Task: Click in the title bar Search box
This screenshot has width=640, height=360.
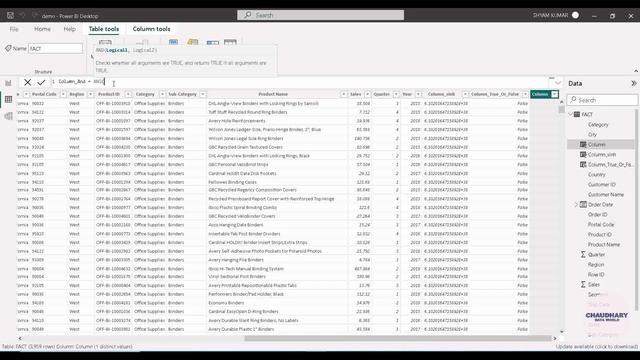Action: [x=321, y=15]
